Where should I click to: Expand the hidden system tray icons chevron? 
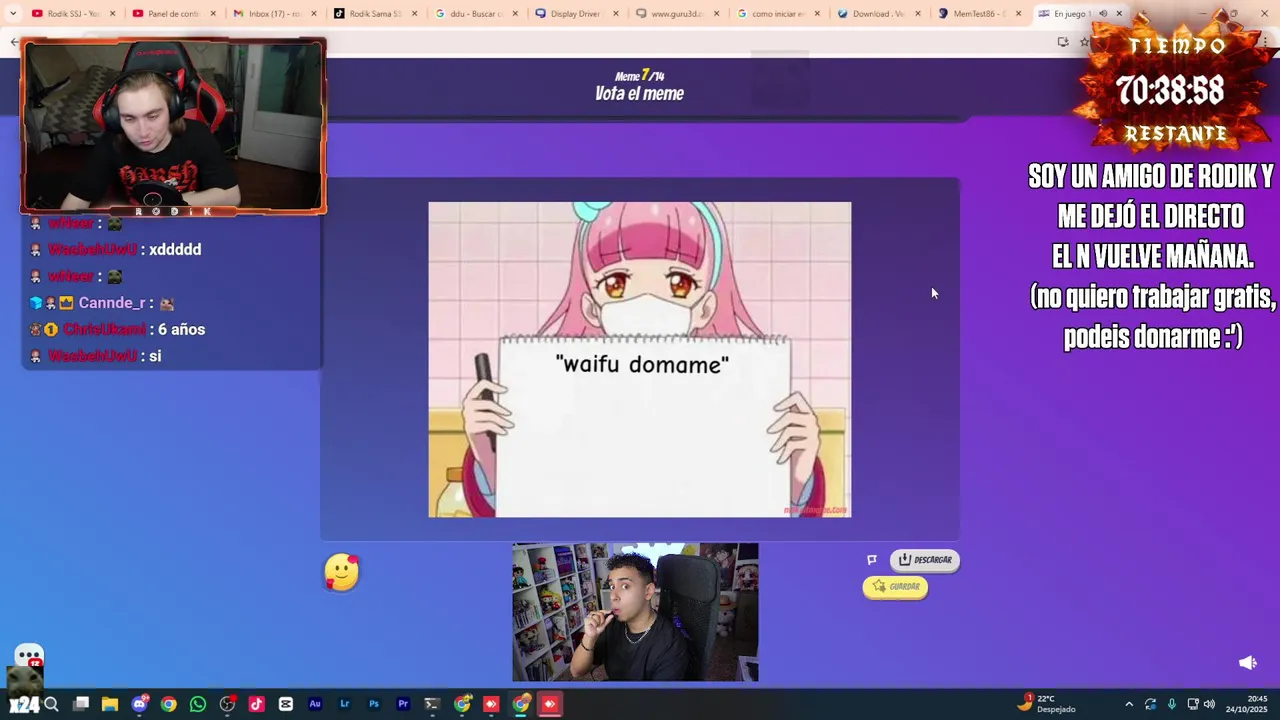pyautogui.click(x=1129, y=705)
